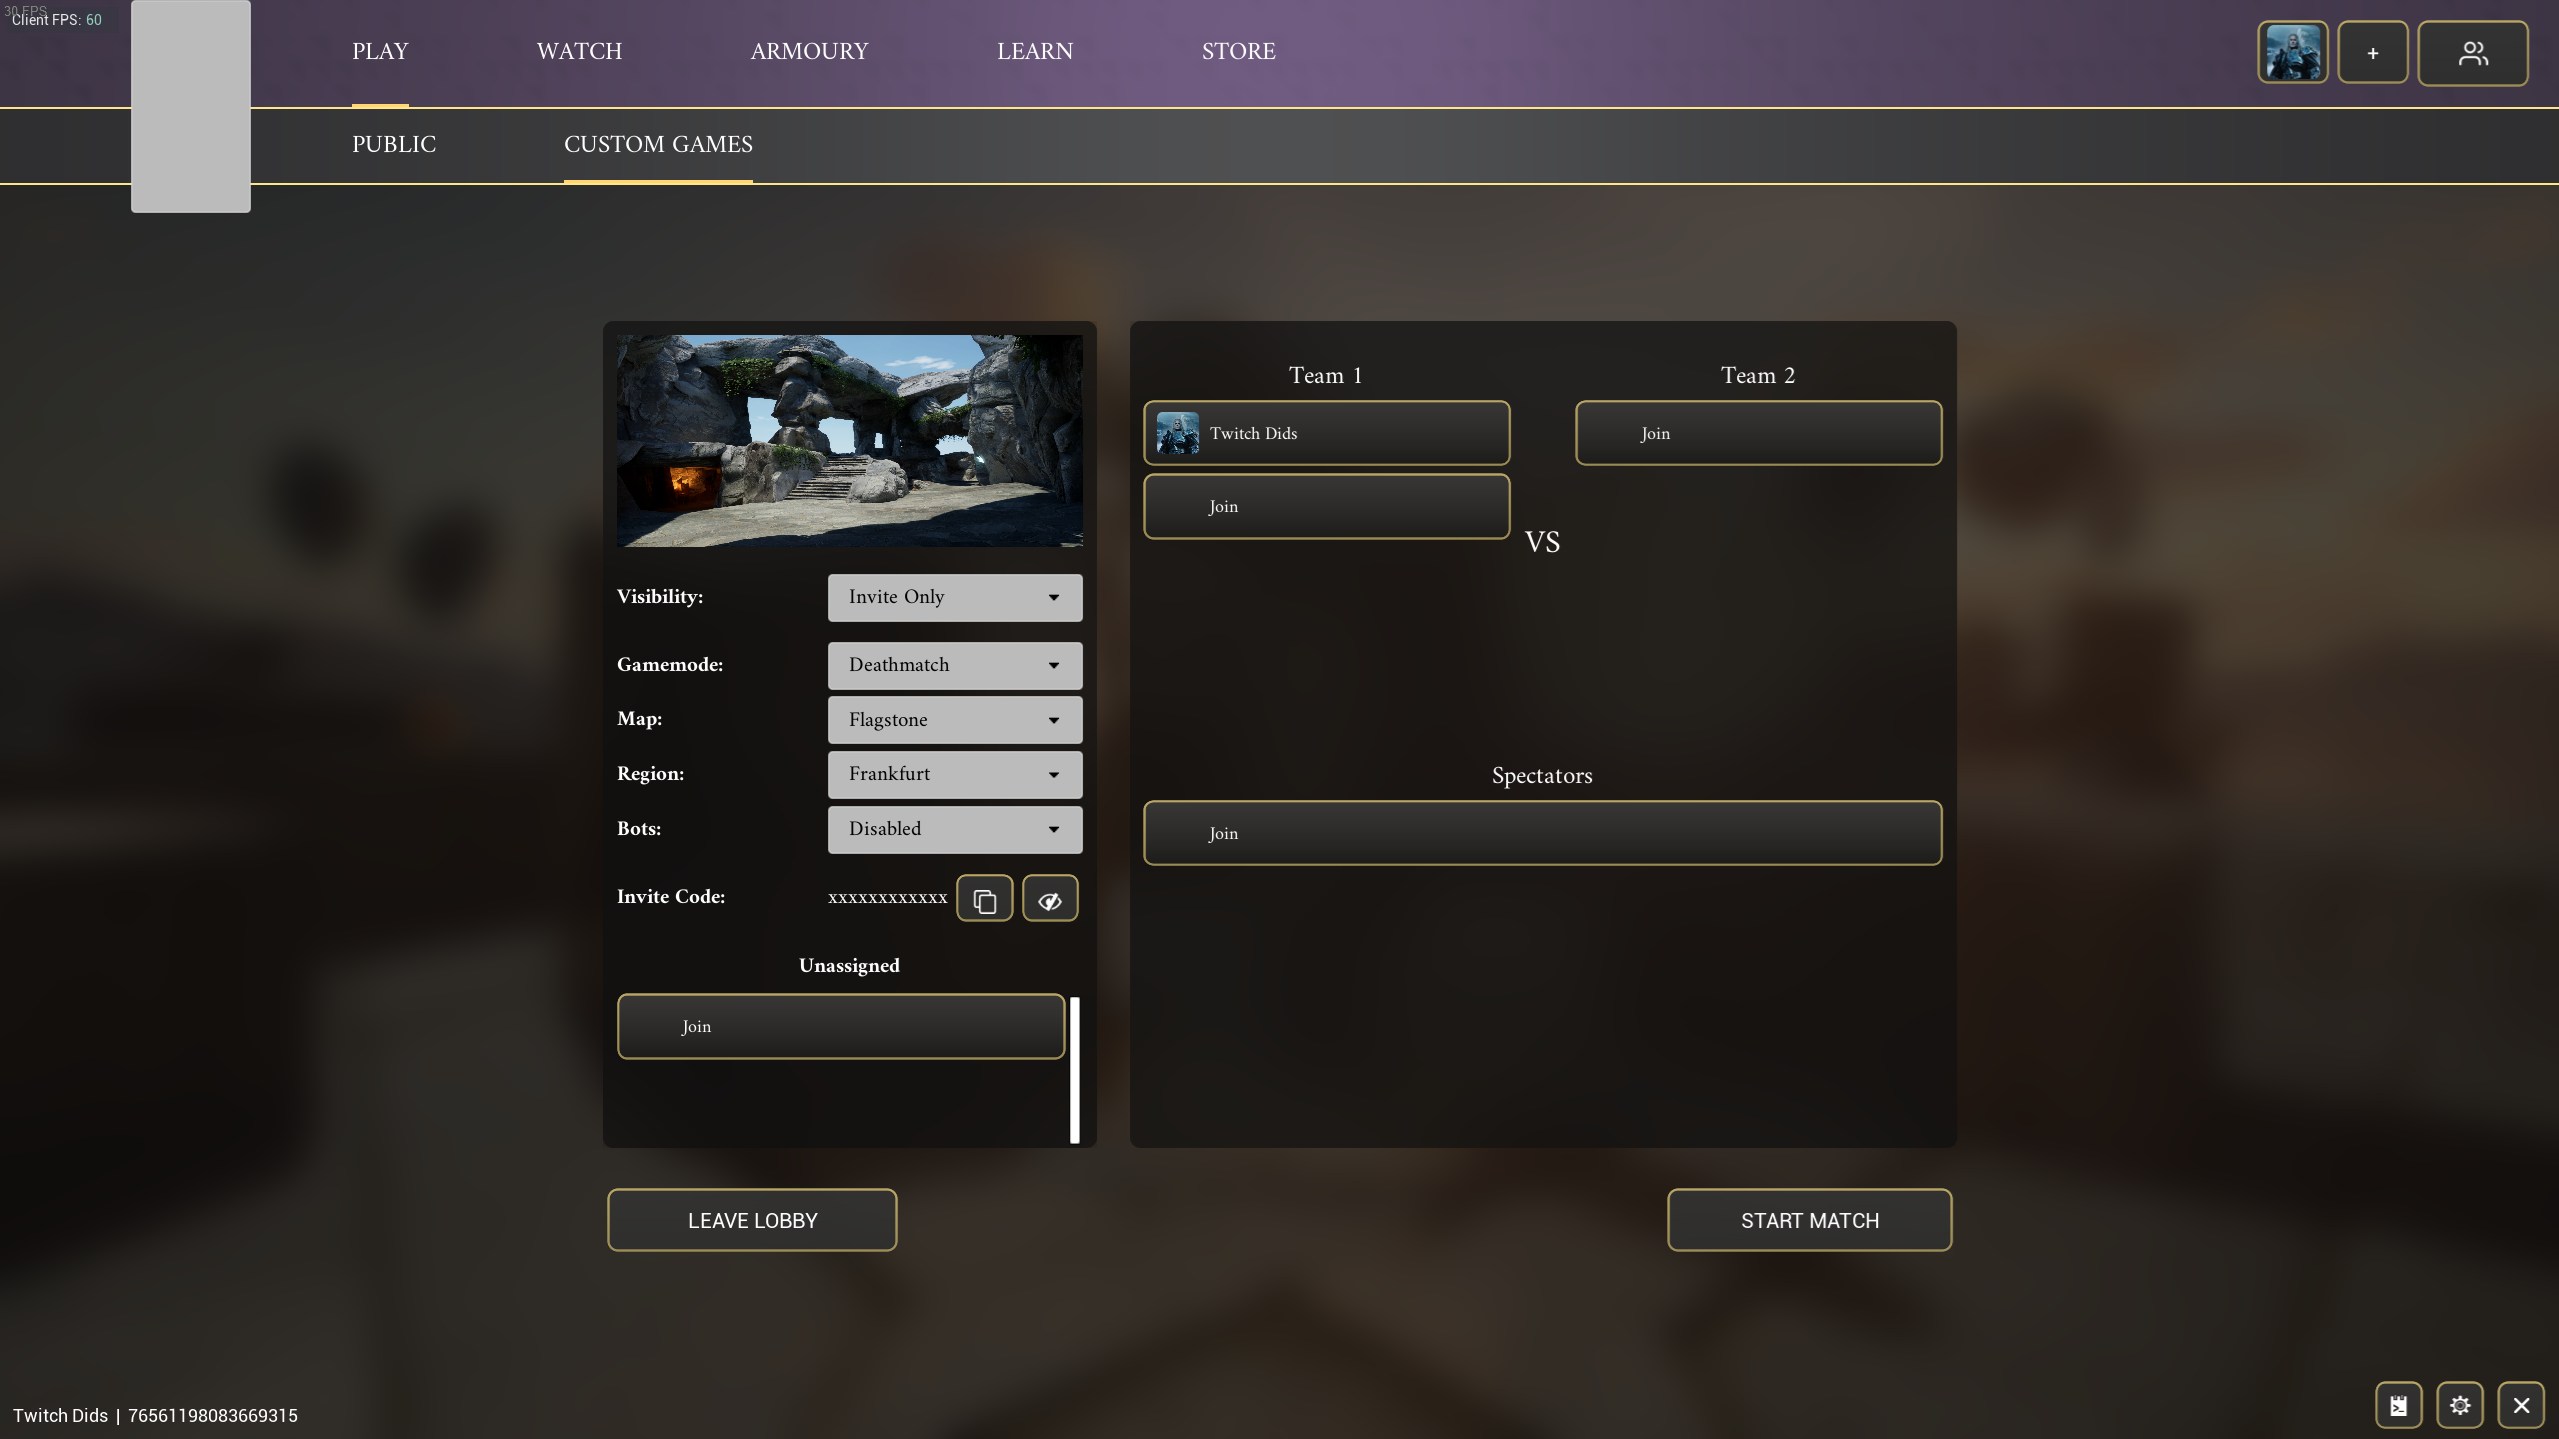This screenshot has height=1439, width=2559.
Task: Open the friends list icon
Action: tap(2472, 53)
